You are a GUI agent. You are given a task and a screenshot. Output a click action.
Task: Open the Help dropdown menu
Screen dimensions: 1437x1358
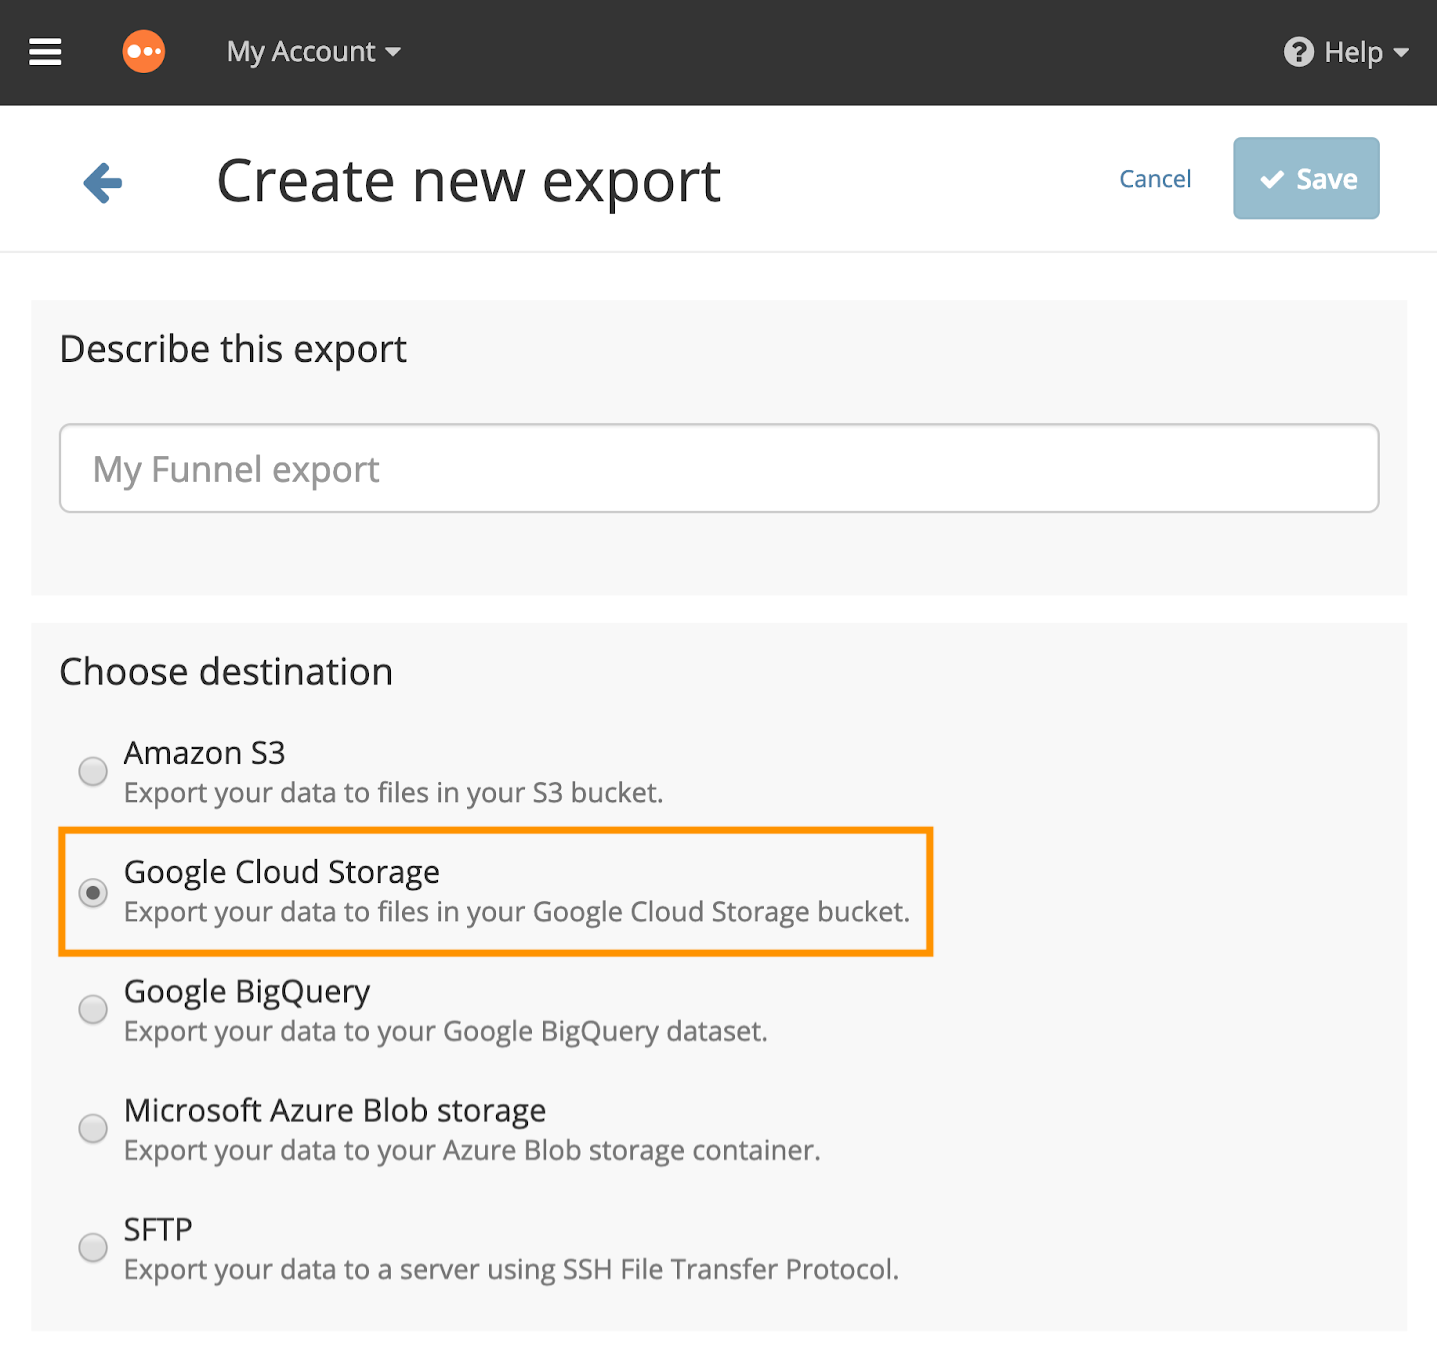(1346, 52)
